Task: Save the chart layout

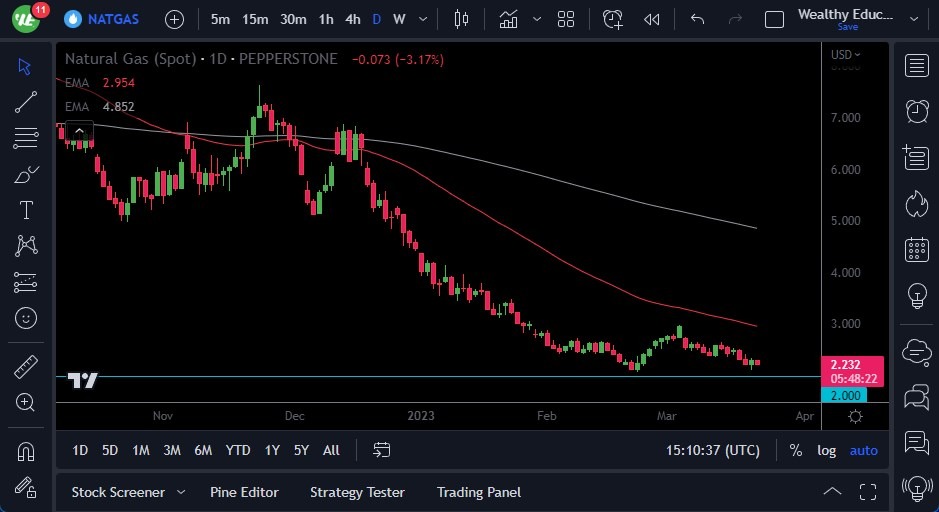Action: (x=847, y=27)
